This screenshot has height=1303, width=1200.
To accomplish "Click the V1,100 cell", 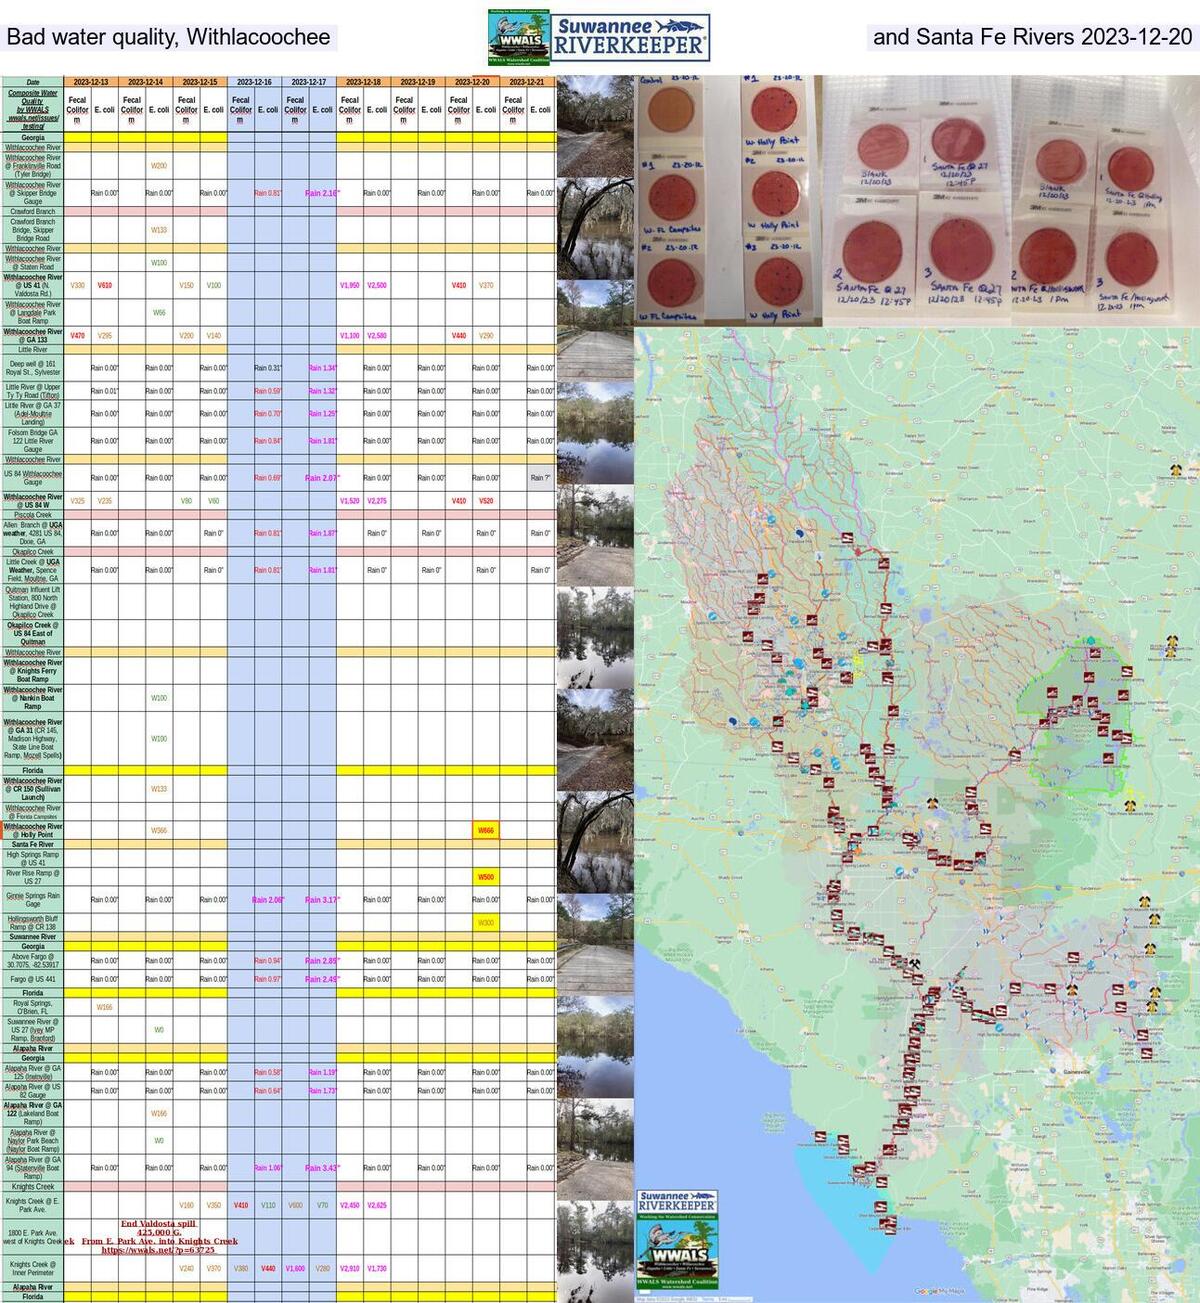I will [350, 336].
